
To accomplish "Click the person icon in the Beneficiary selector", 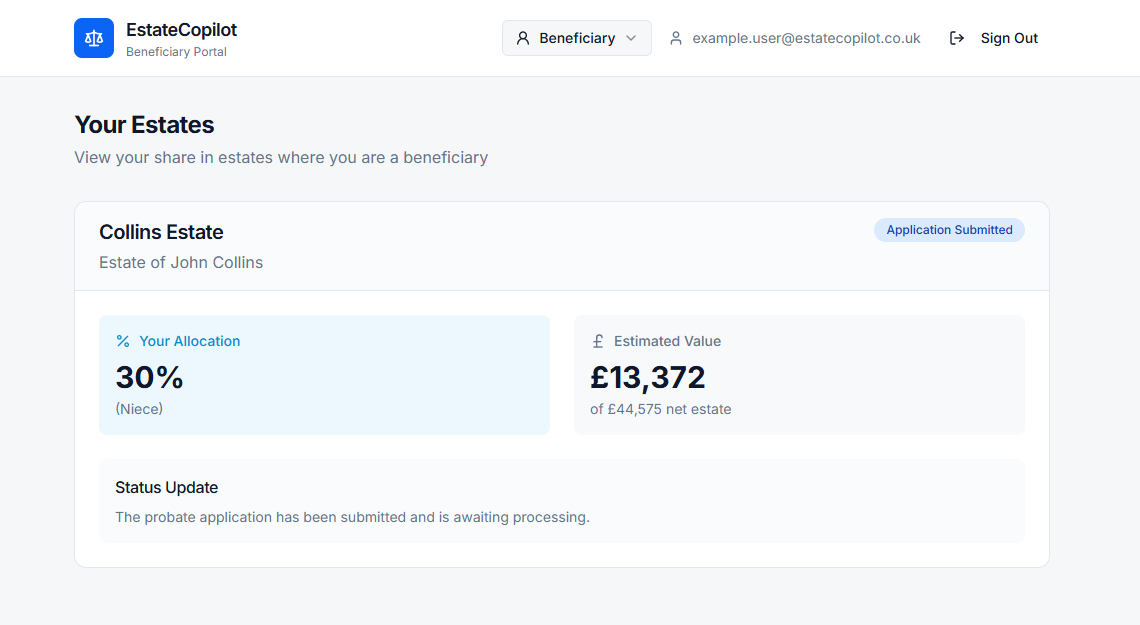I will tap(523, 37).
